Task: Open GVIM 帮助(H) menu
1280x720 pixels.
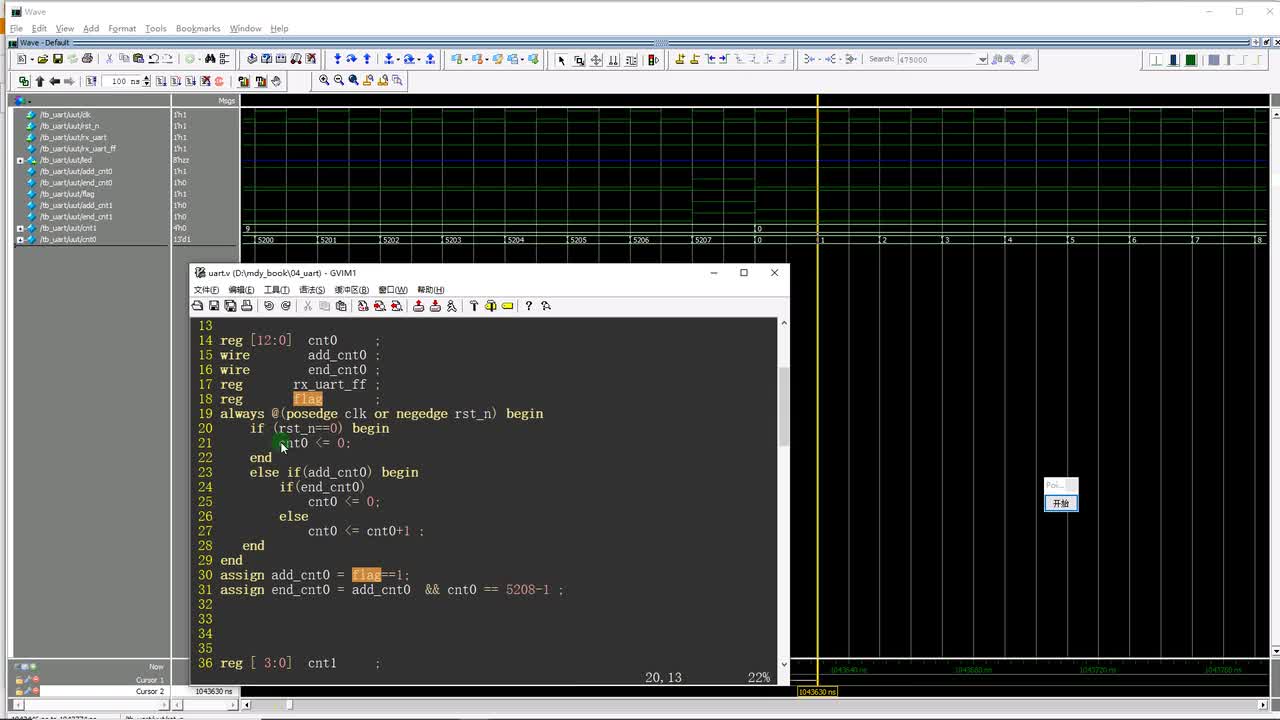Action: (431, 290)
